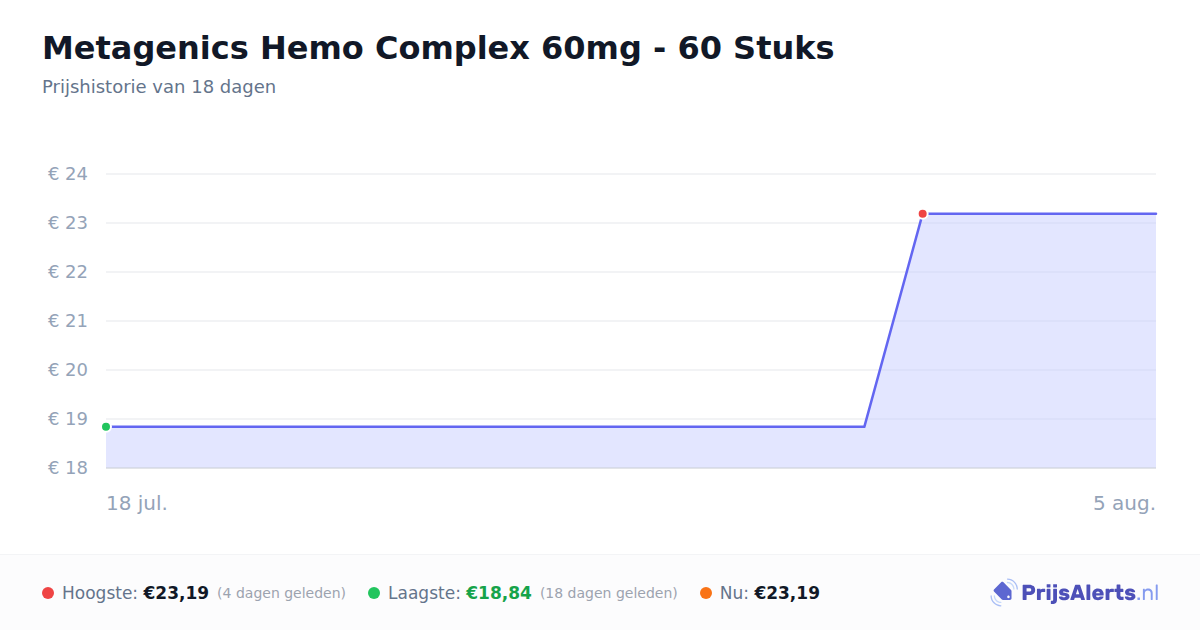Viewport: 1200px width, 630px height.
Task: Click the € 18 axis label
Action: [x=68, y=468]
